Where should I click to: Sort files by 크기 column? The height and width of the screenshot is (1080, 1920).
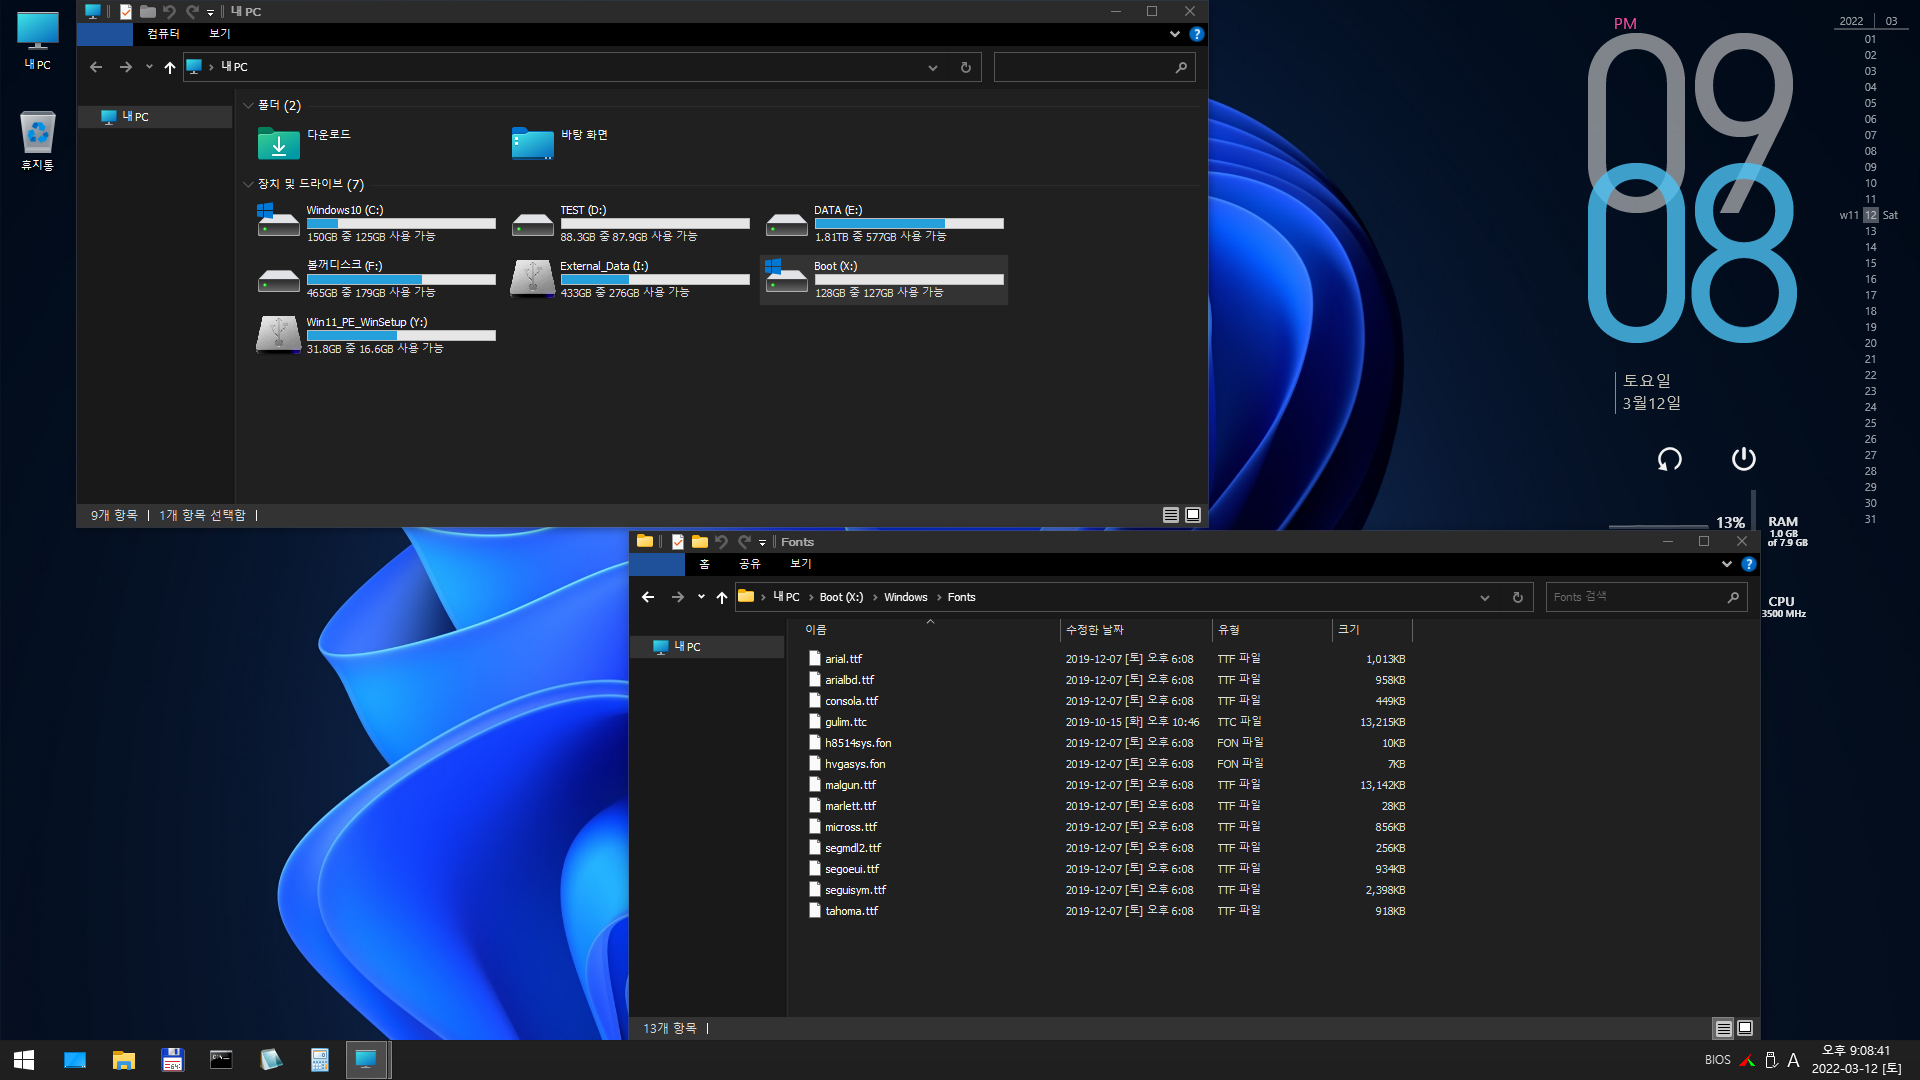pyautogui.click(x=1372, y=629)
